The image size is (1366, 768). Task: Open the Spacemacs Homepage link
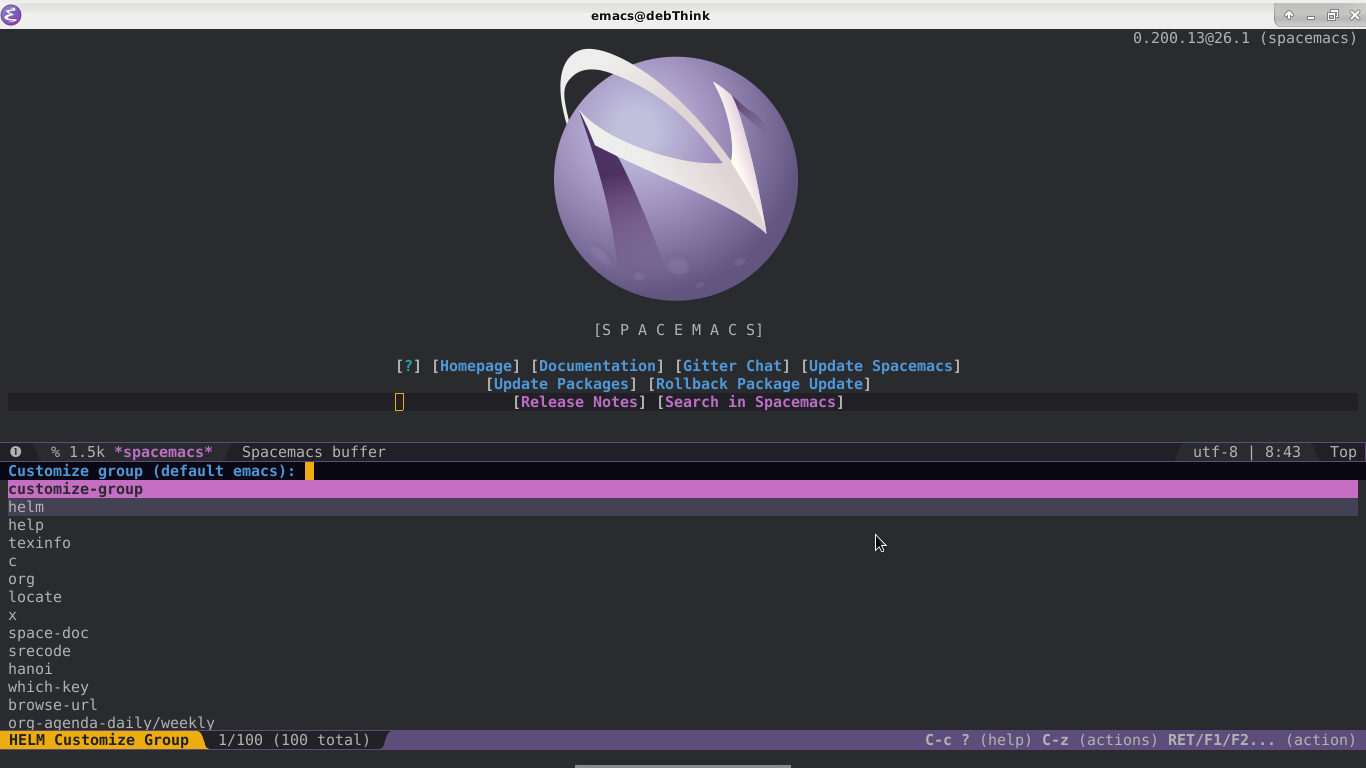coord(476,366)
